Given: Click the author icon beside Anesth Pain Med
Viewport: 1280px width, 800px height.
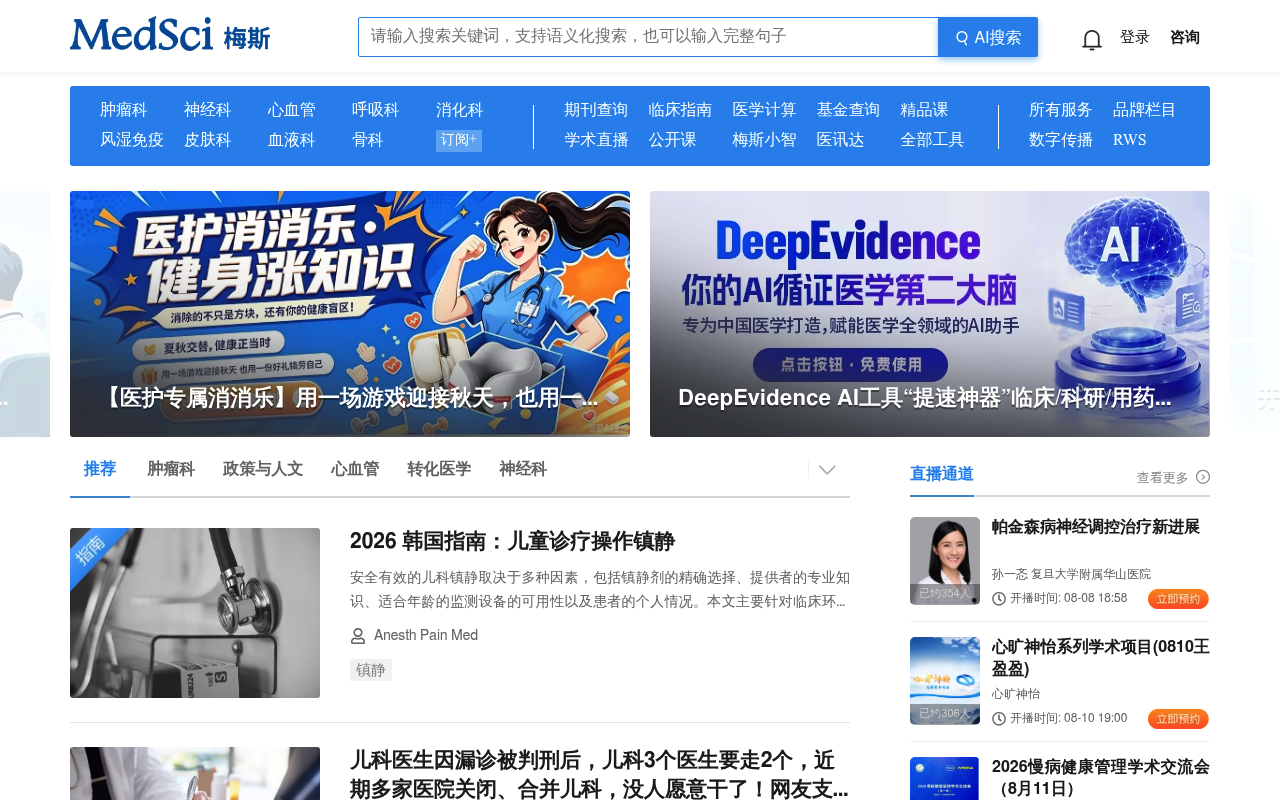Looking at the screenshot, I should (x=358, y=636).
